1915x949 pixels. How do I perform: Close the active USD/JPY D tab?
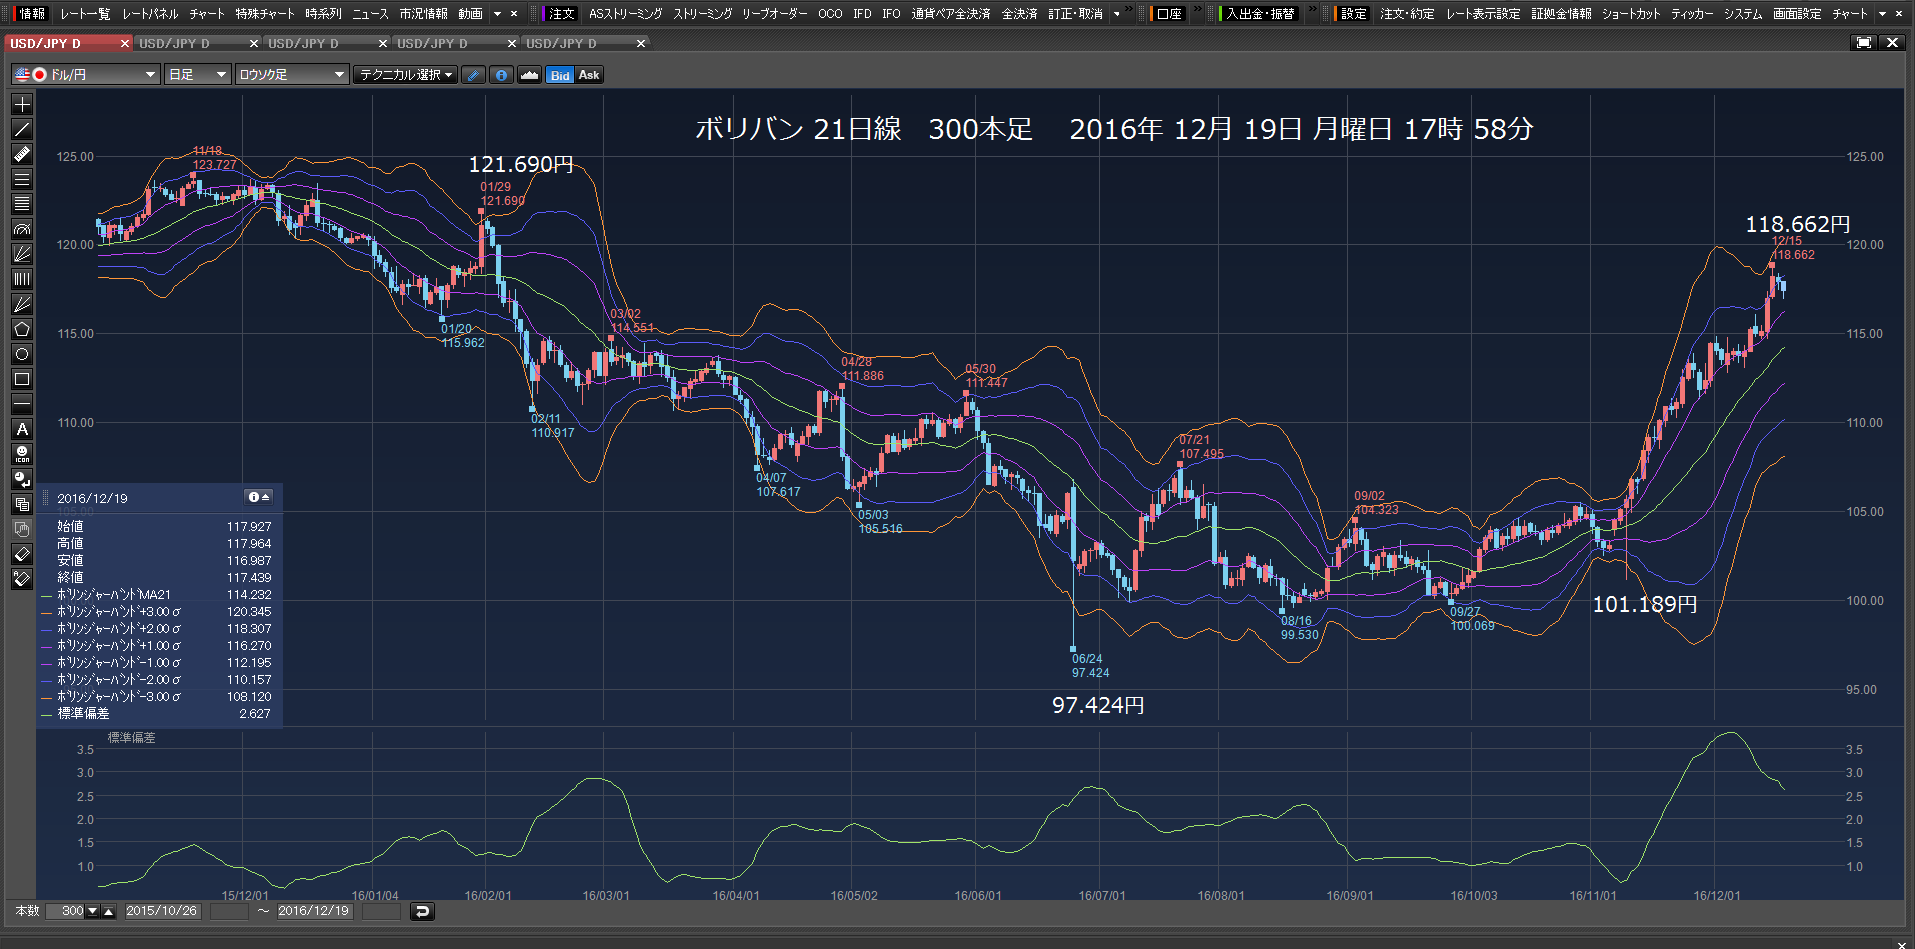tap(125, 44)
